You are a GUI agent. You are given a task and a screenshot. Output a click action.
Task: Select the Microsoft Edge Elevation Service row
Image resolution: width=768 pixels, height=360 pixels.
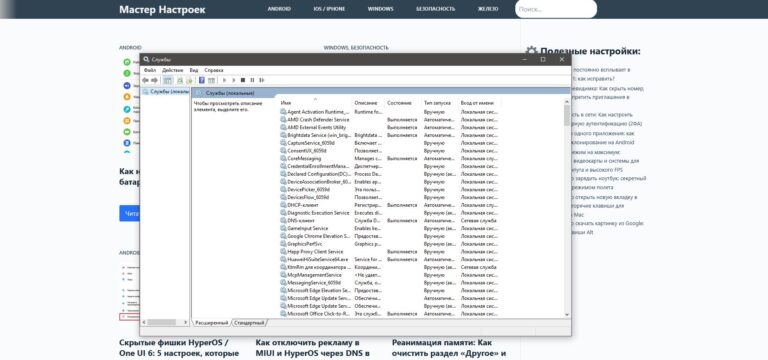[x=390, y=290]
